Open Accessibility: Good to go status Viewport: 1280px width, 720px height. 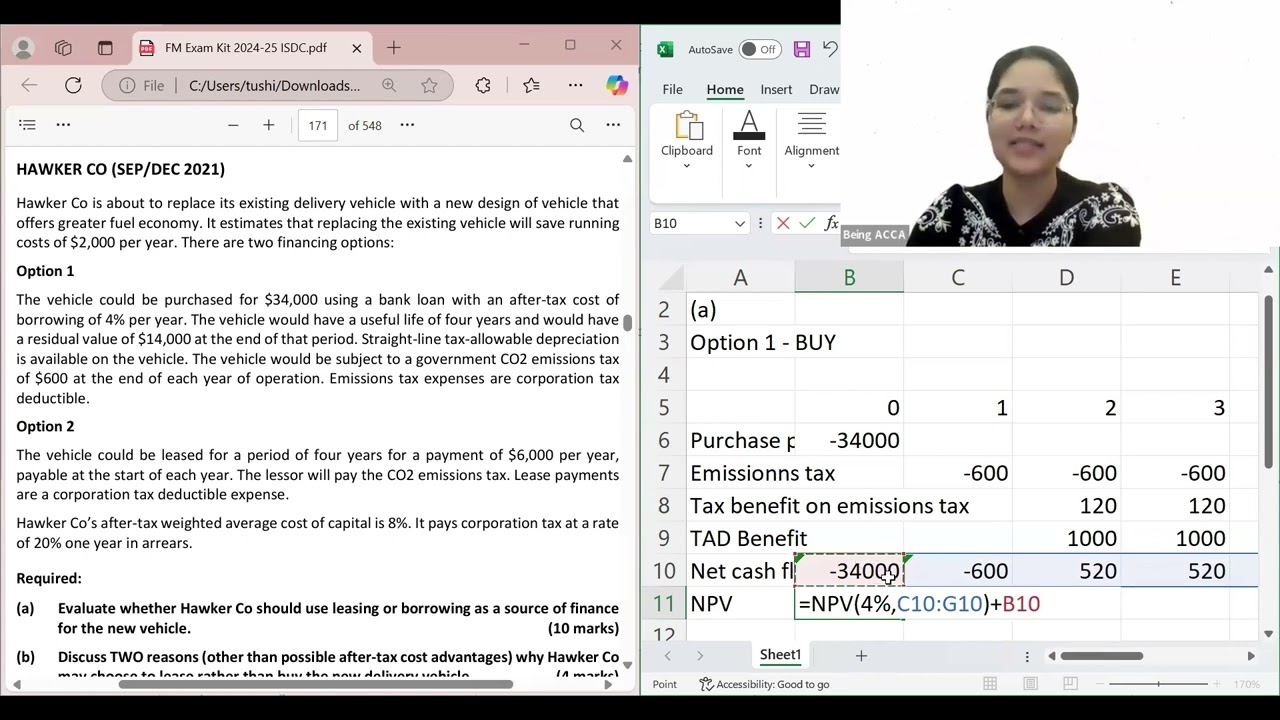[765, 685]
